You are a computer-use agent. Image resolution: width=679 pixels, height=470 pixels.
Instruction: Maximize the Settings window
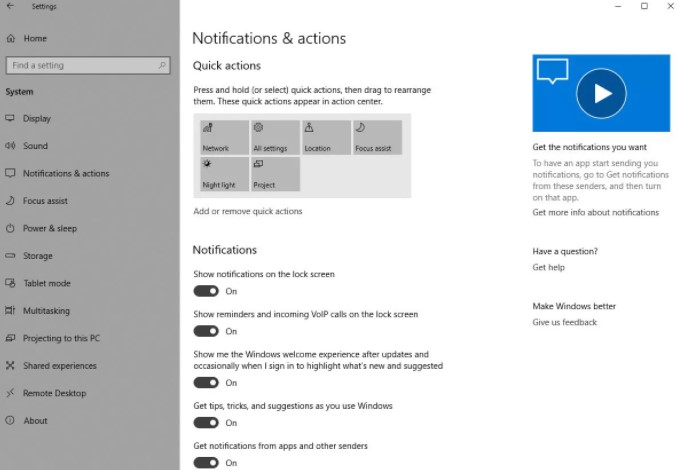point(644,6)
